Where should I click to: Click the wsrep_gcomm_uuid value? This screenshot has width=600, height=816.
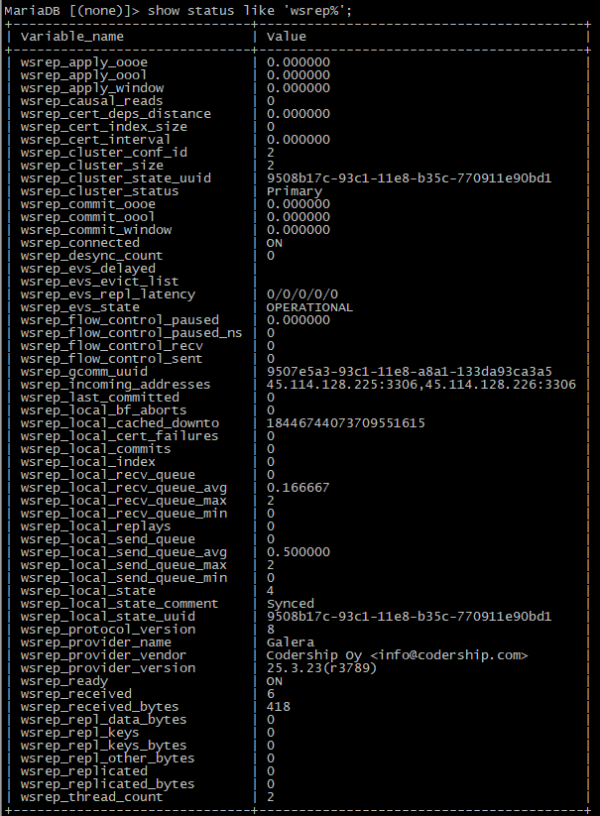coord(409,371)
